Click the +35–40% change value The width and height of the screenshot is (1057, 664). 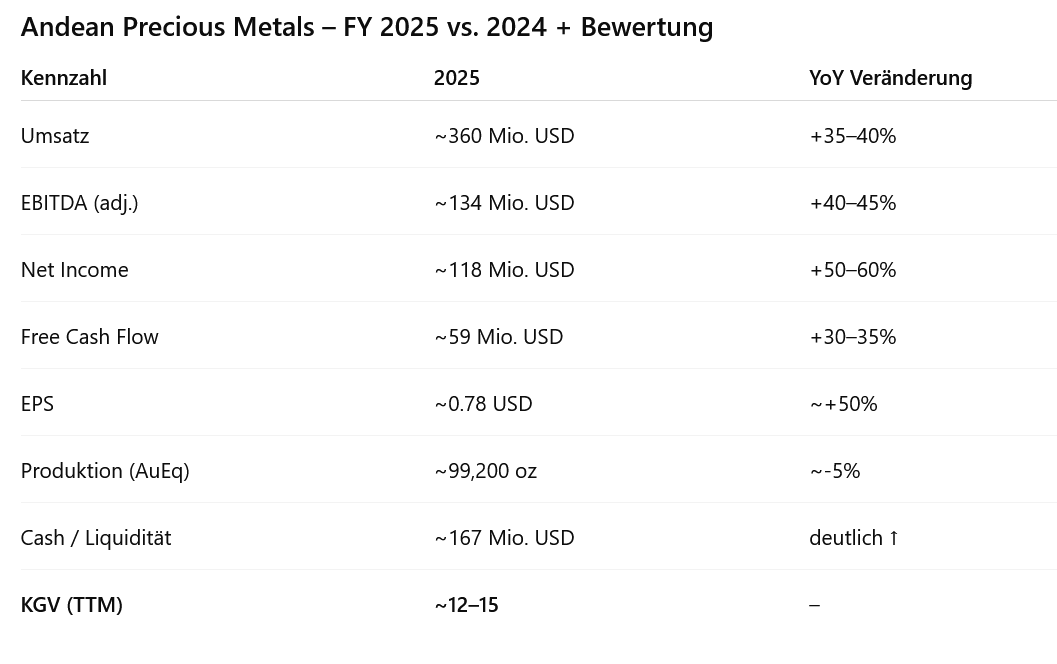[x=852, y=136]
